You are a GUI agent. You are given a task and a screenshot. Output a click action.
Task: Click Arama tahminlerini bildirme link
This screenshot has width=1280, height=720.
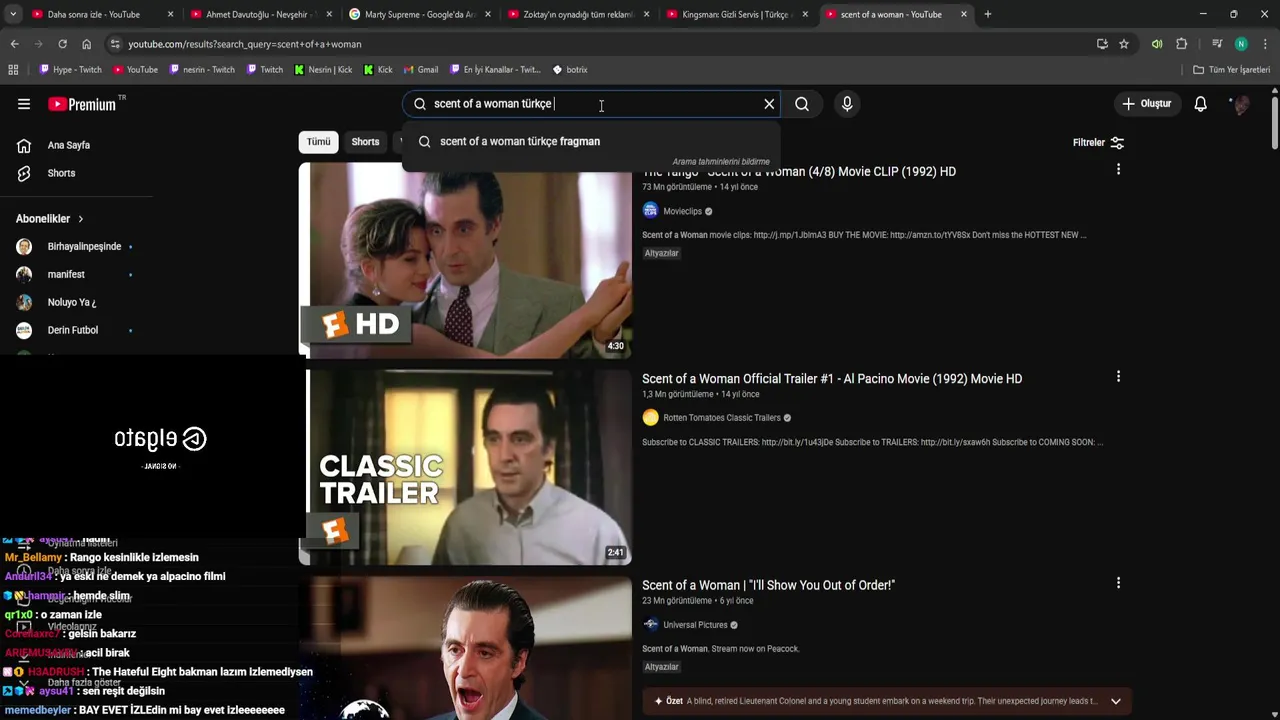pyautogui.click(x=721, y=162)
